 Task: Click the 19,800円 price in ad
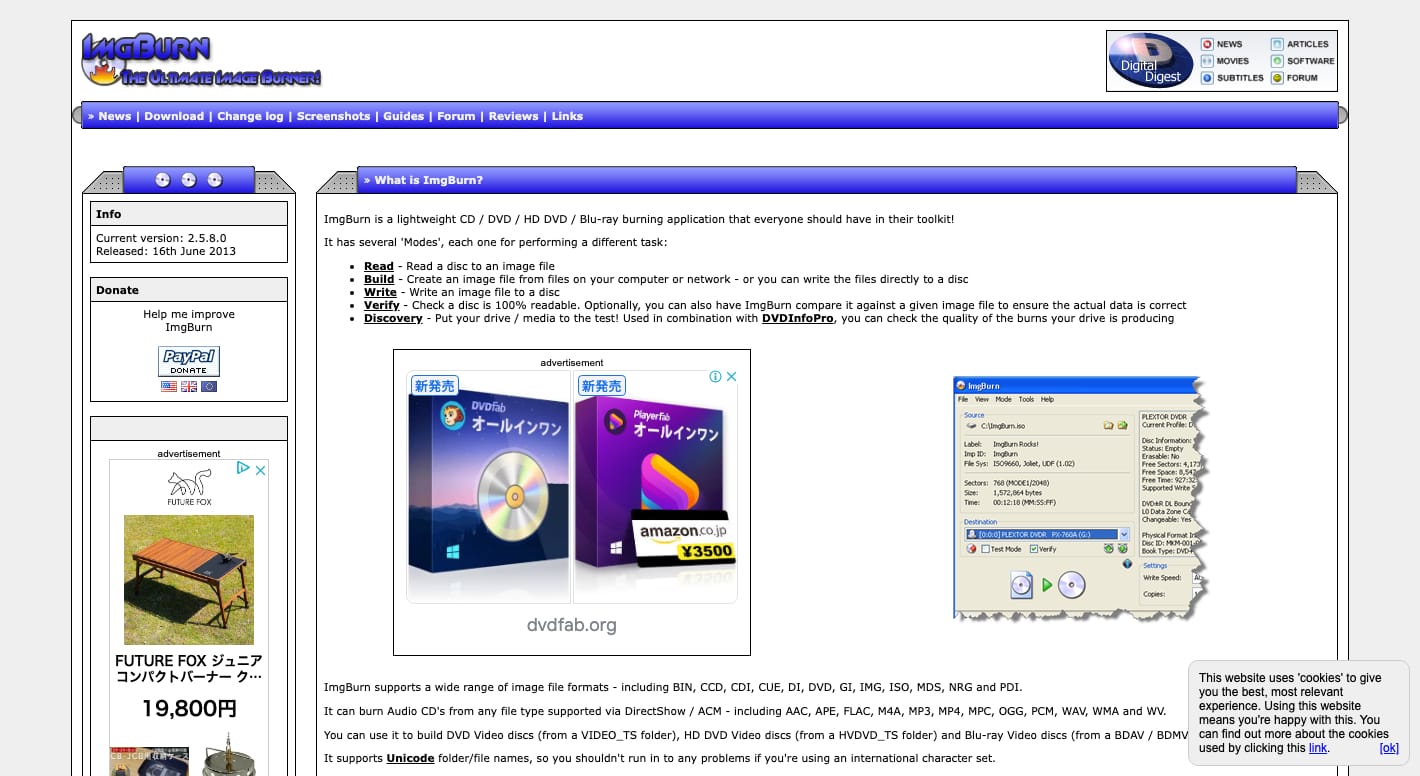click(189, 709)
